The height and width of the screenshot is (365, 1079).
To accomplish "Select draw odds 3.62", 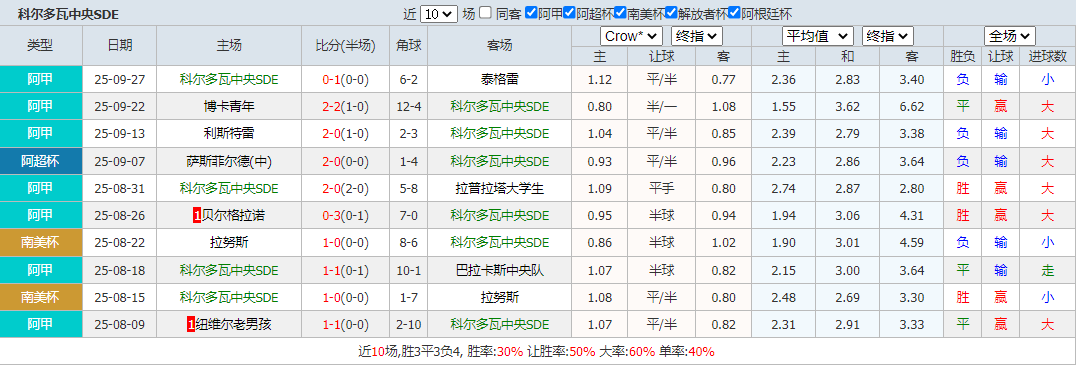I will [847, 107].
